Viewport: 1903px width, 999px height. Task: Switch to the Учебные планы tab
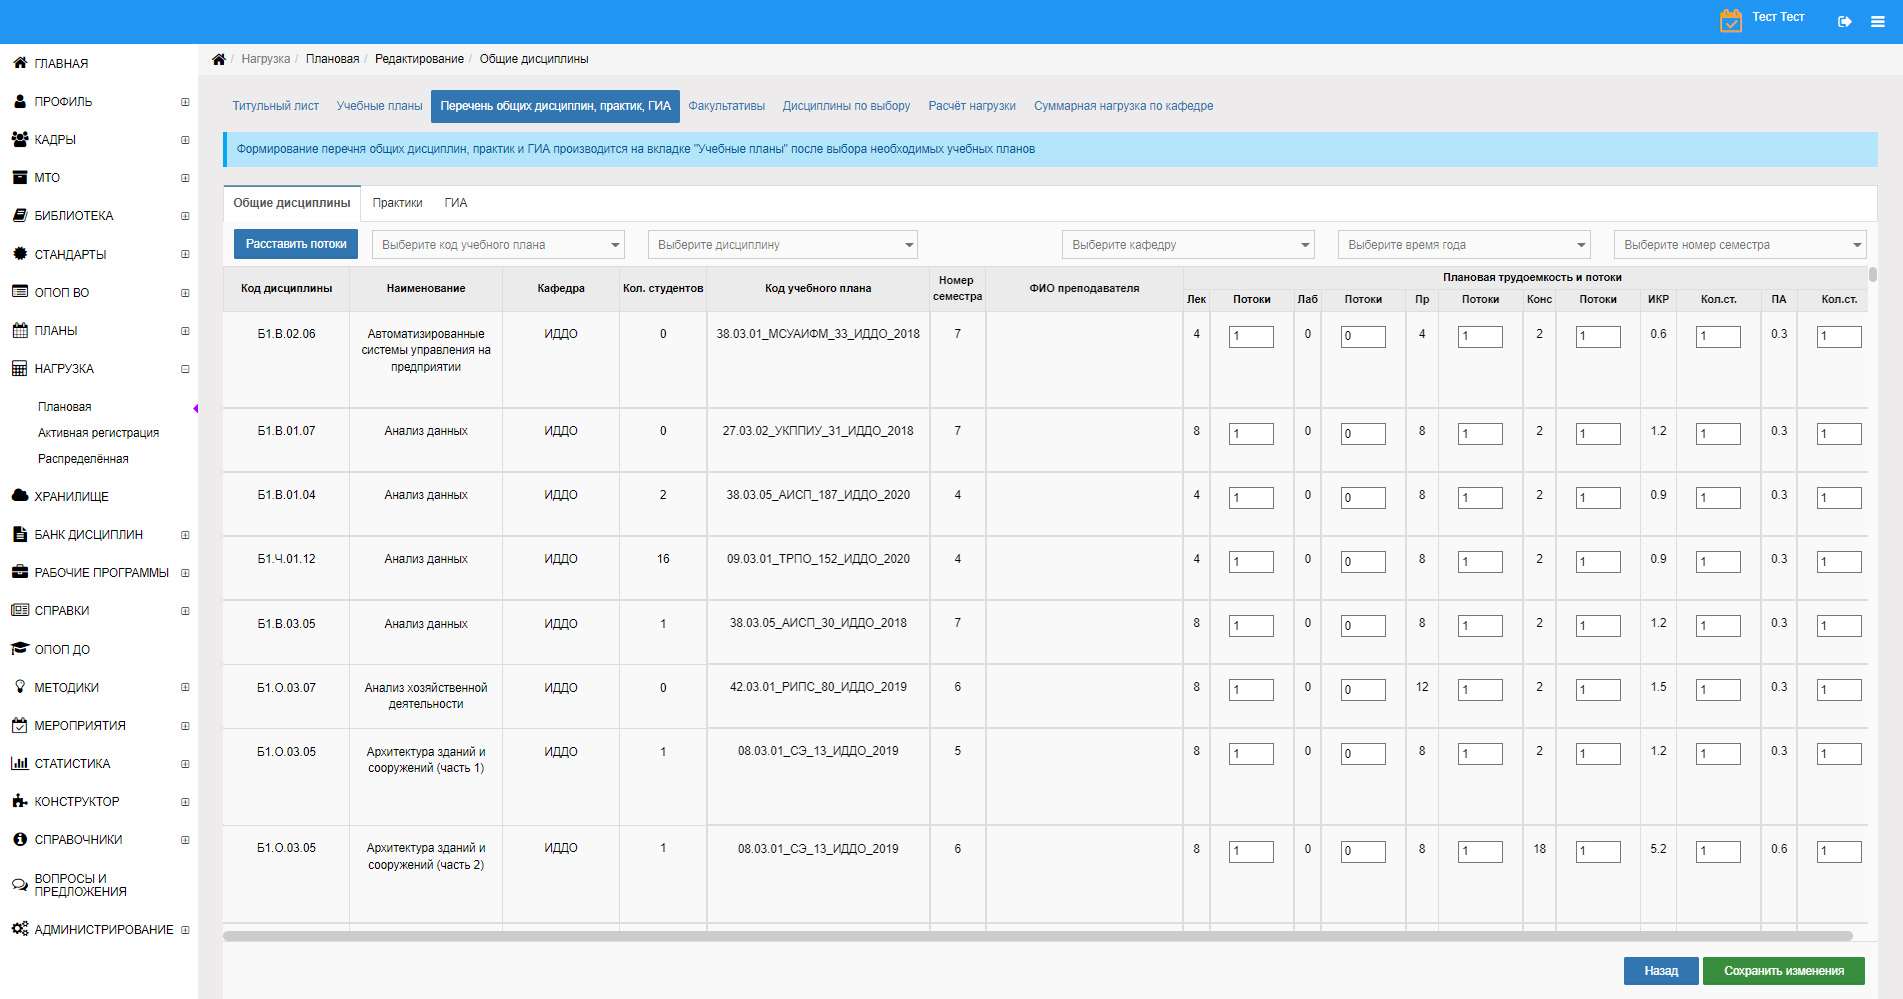tap(379, 106)
